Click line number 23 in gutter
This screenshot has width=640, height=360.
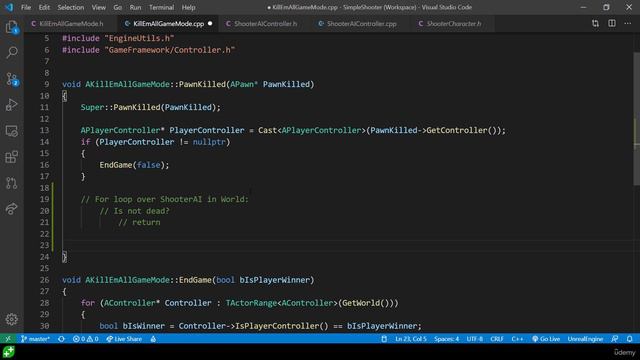(44, 245)
